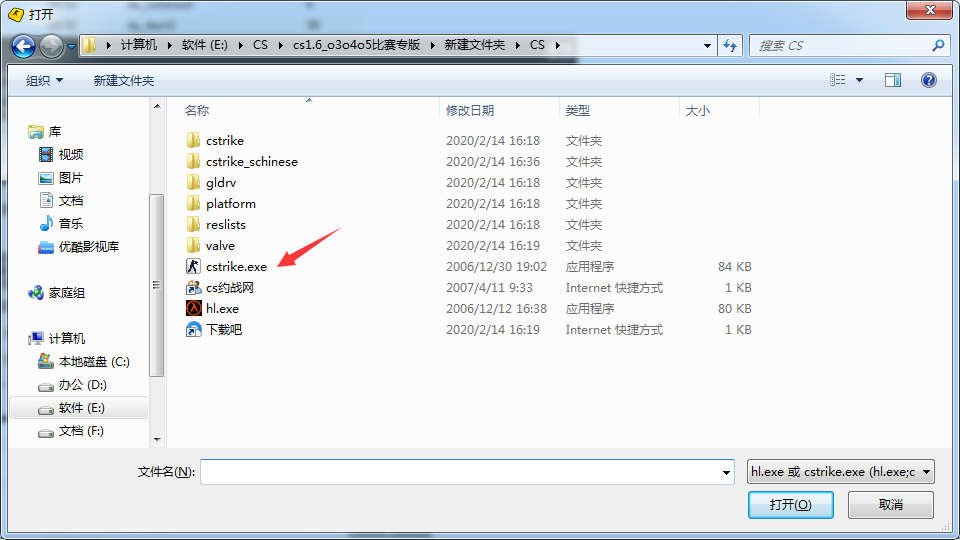Sort by 大小 column header
The width and height of the screenshot is (960, 540).
pos(697,110)
